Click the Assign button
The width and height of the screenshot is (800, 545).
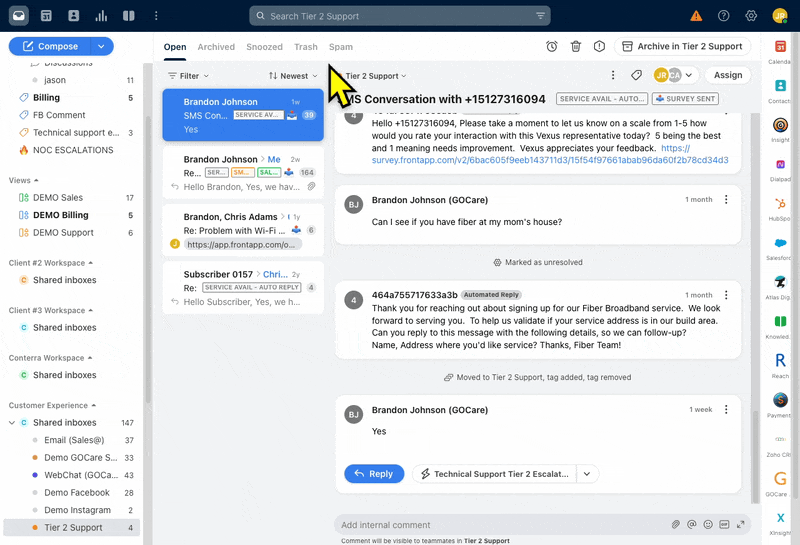728,75
